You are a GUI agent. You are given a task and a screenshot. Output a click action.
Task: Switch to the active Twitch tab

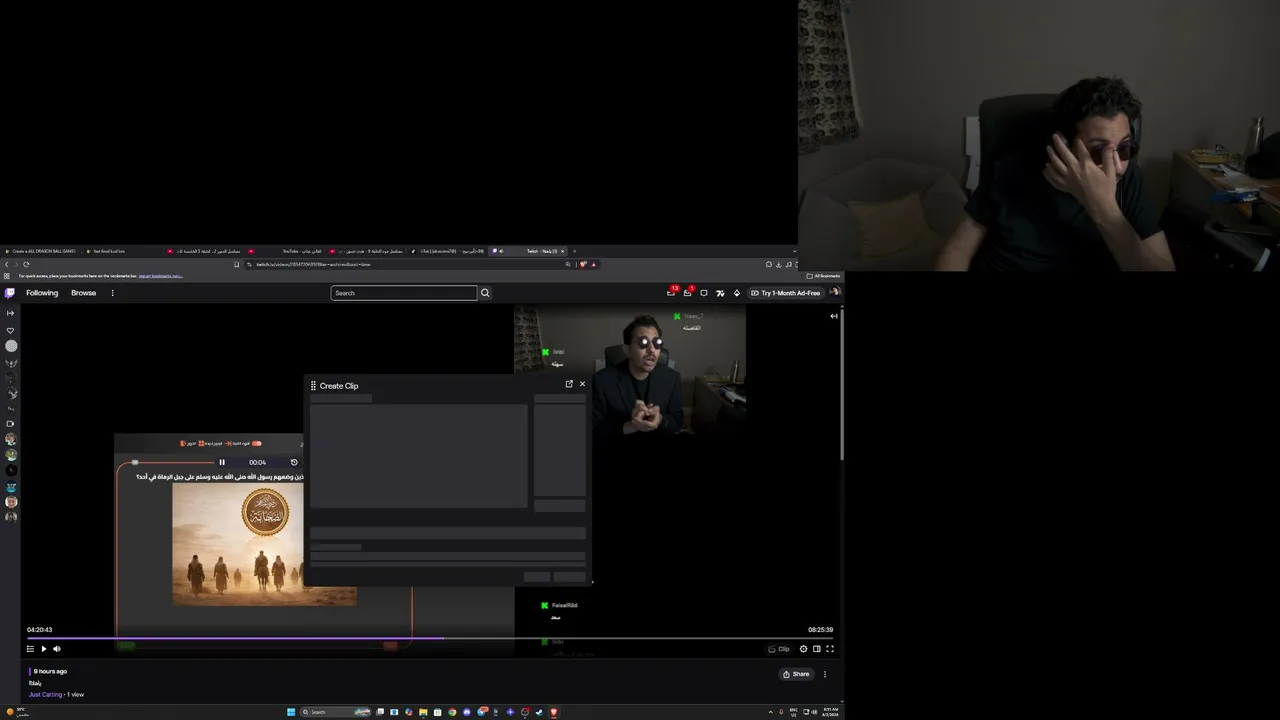tap(528, 251)
